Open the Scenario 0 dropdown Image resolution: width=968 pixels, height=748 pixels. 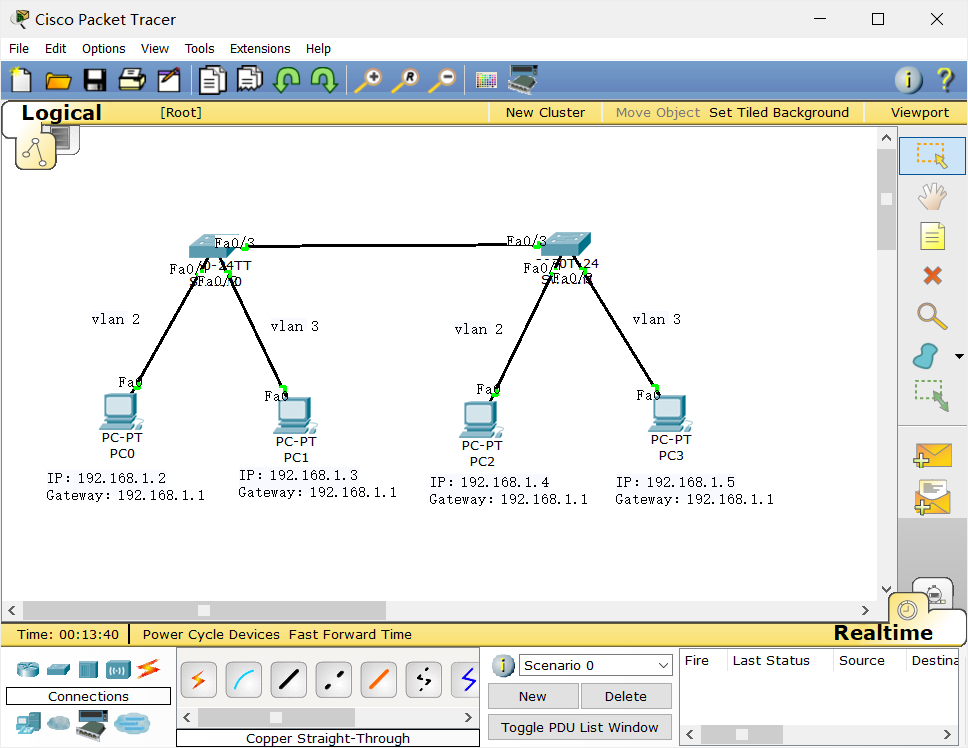[595, 665]
